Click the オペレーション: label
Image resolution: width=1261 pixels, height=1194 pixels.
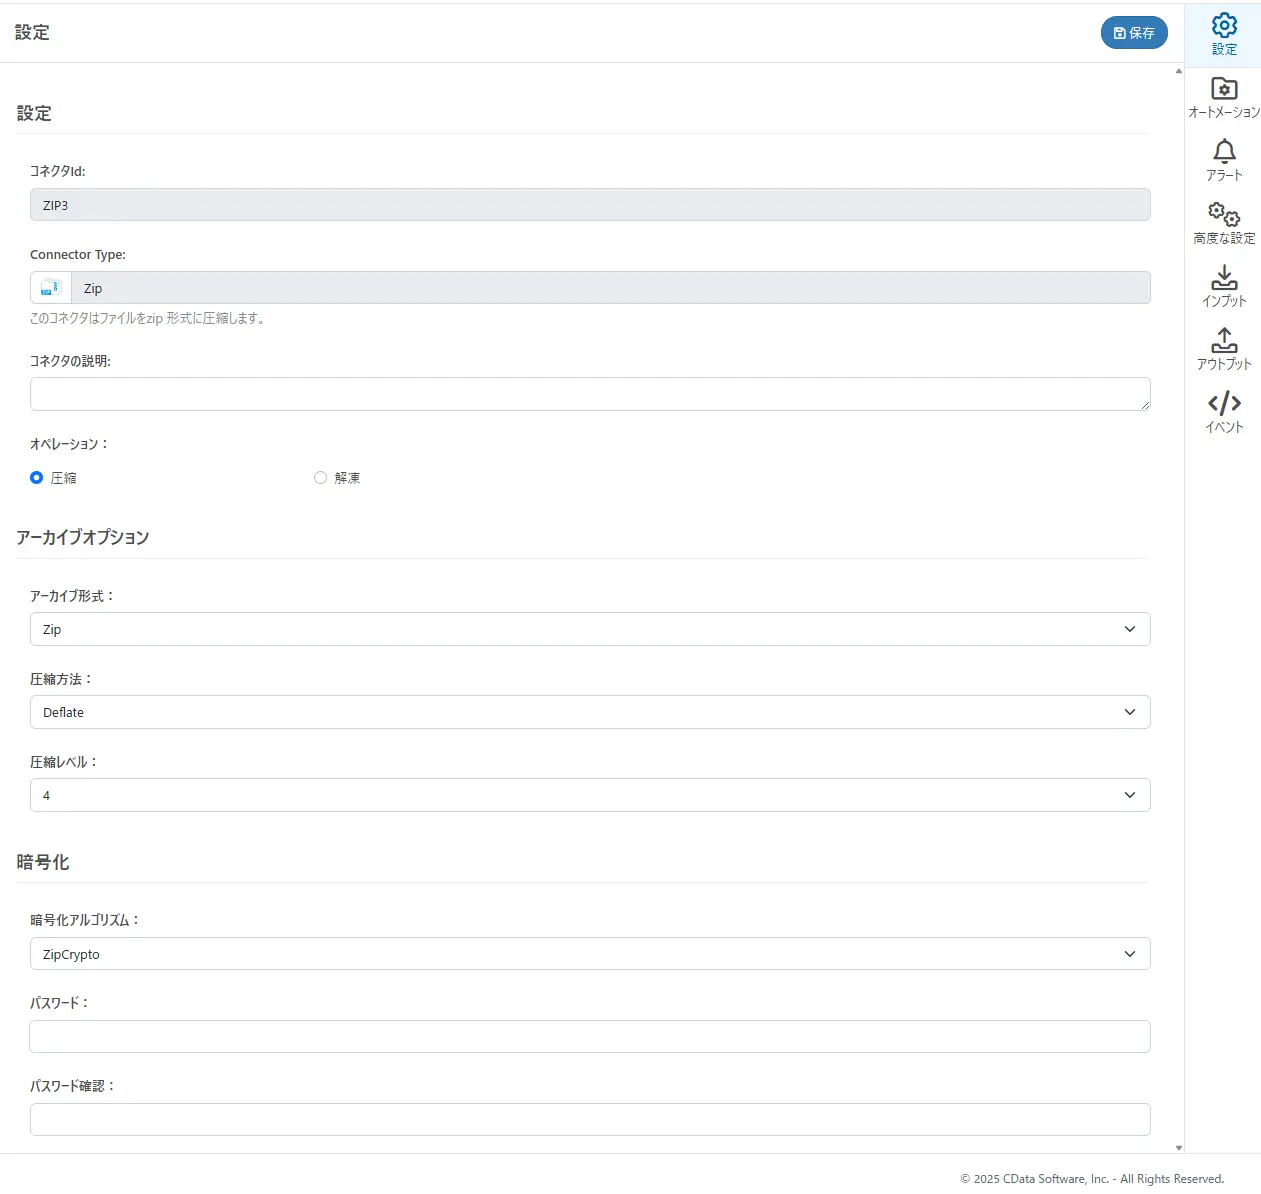69,444
